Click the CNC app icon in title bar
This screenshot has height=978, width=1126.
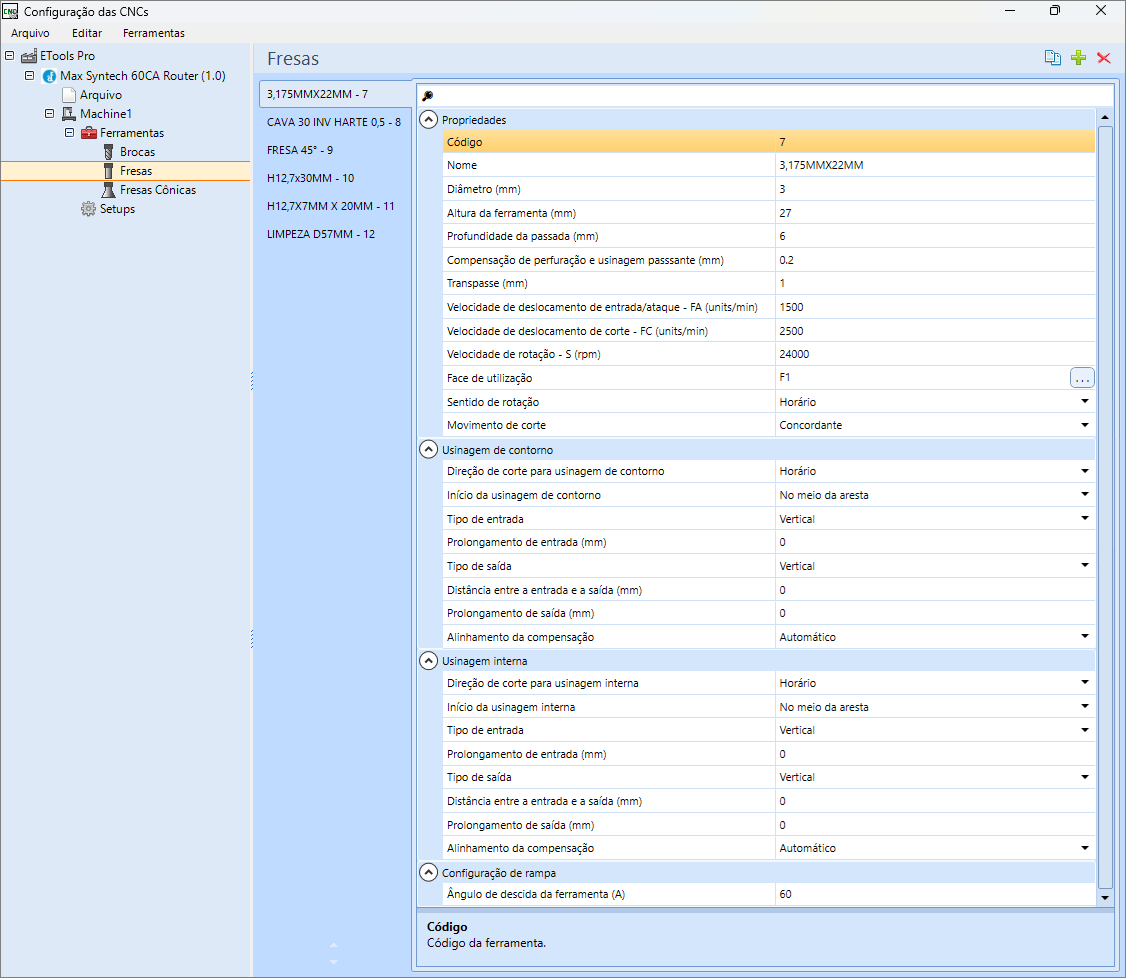pyautogui.click(x=10, y=11)
